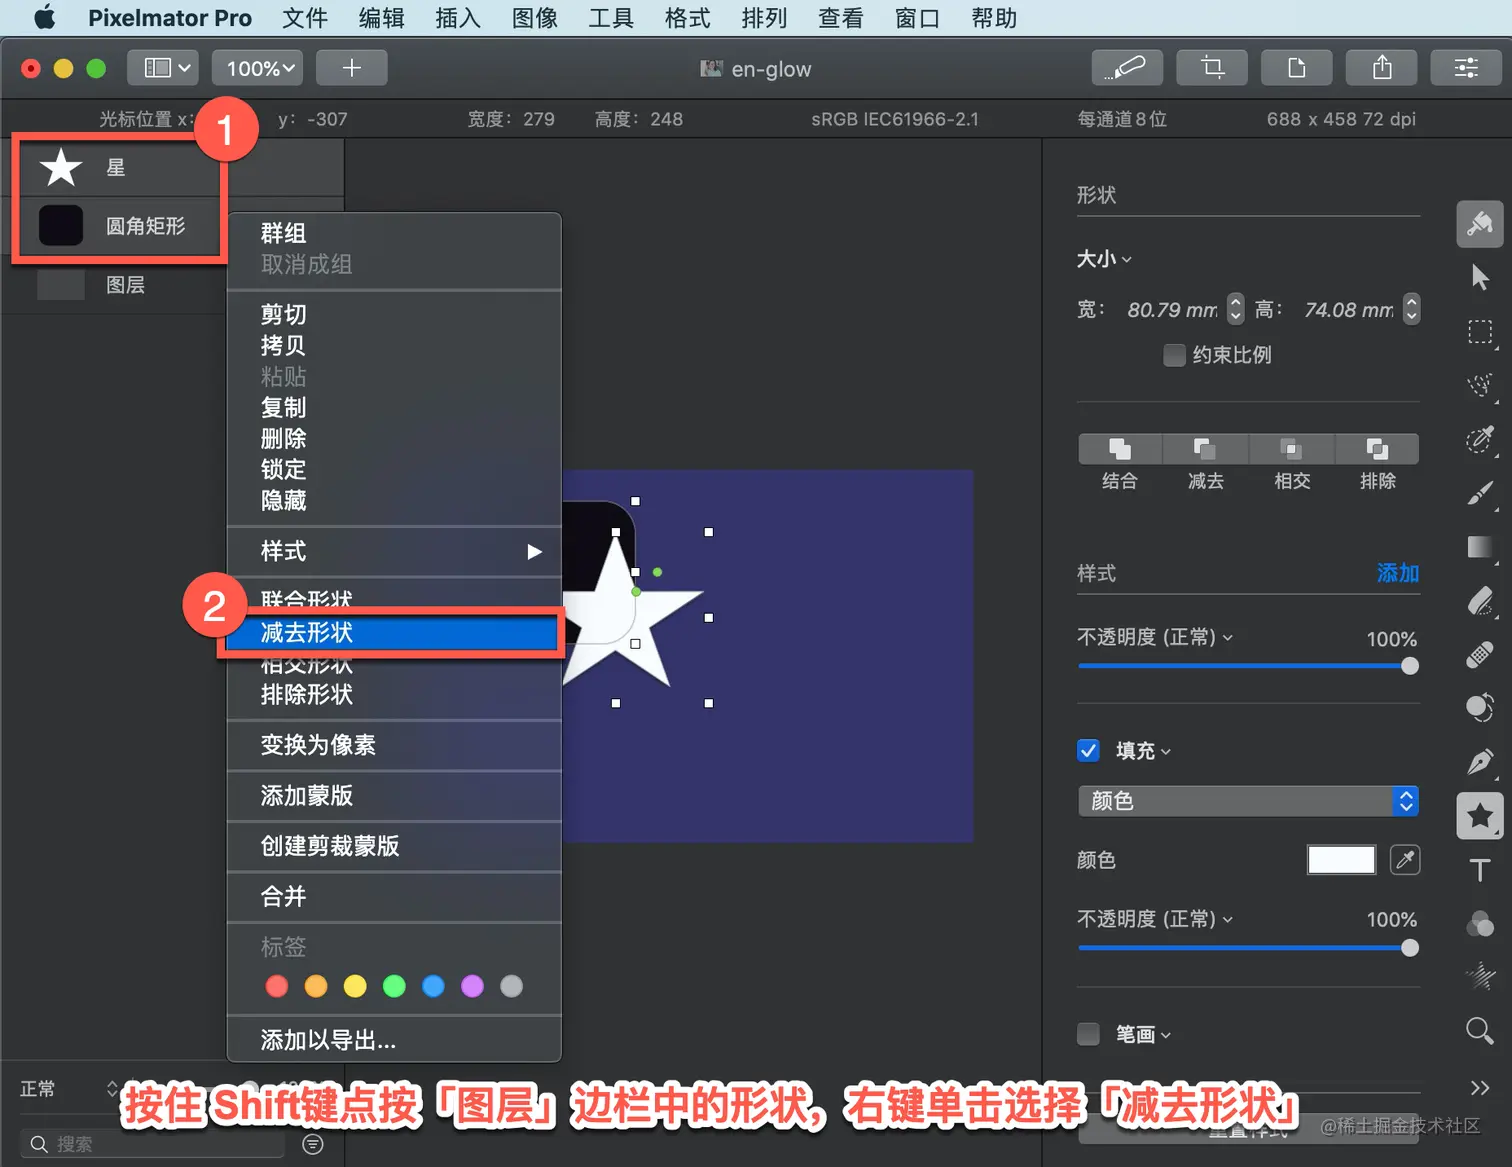This screenshot has width=1512, height=1167.
Task: Choose the Eraser tool
Action: click(1480, 601)
